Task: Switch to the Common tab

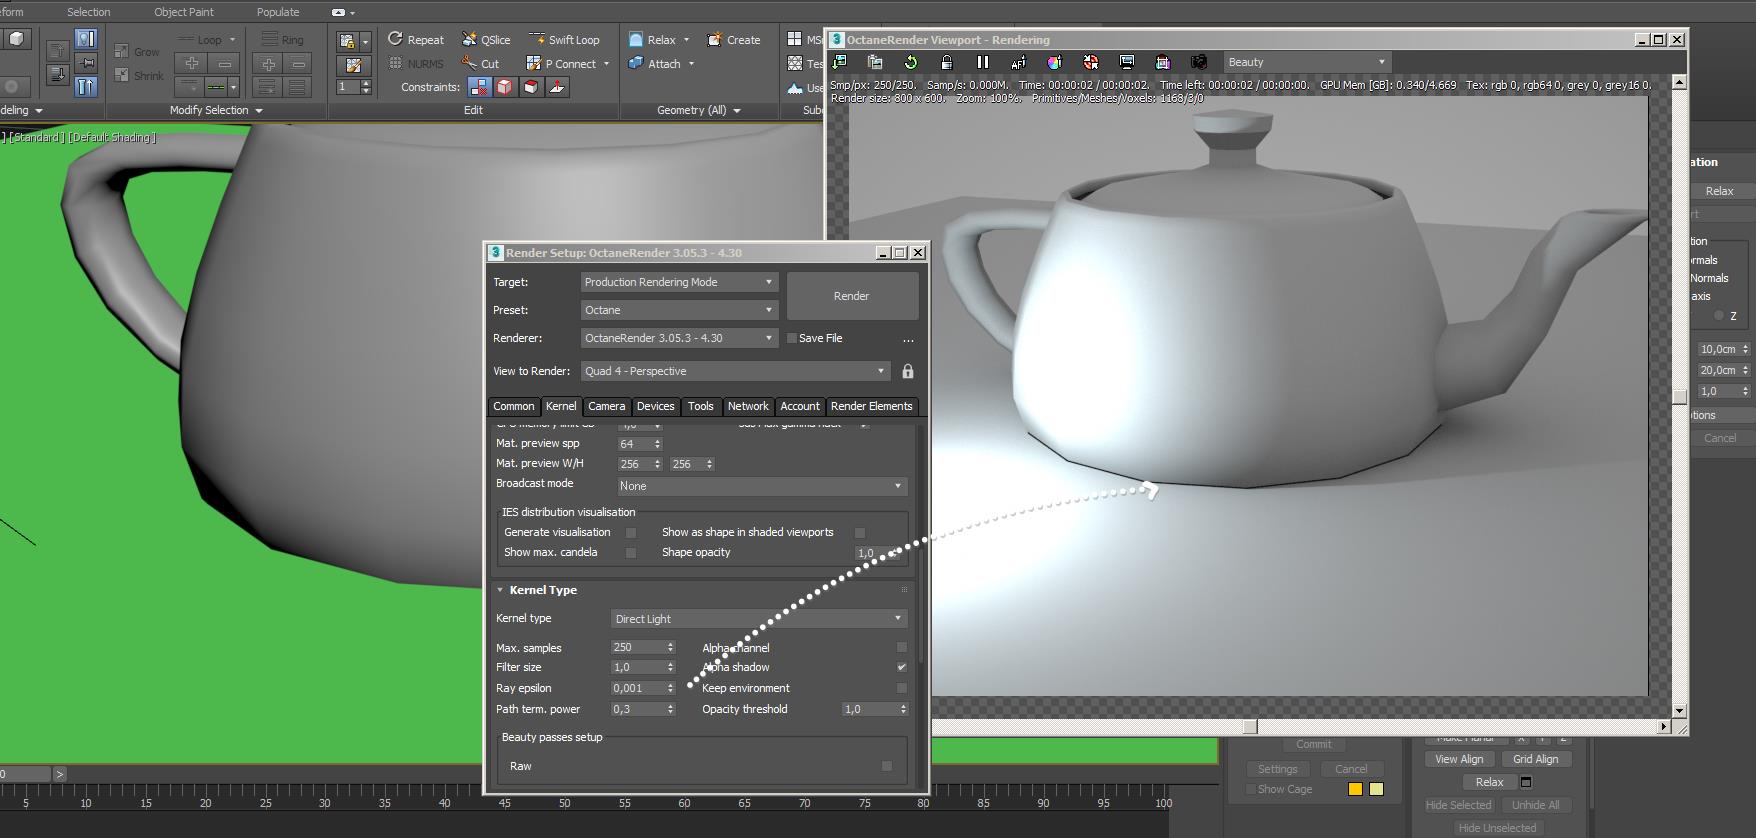Action: 514,406
